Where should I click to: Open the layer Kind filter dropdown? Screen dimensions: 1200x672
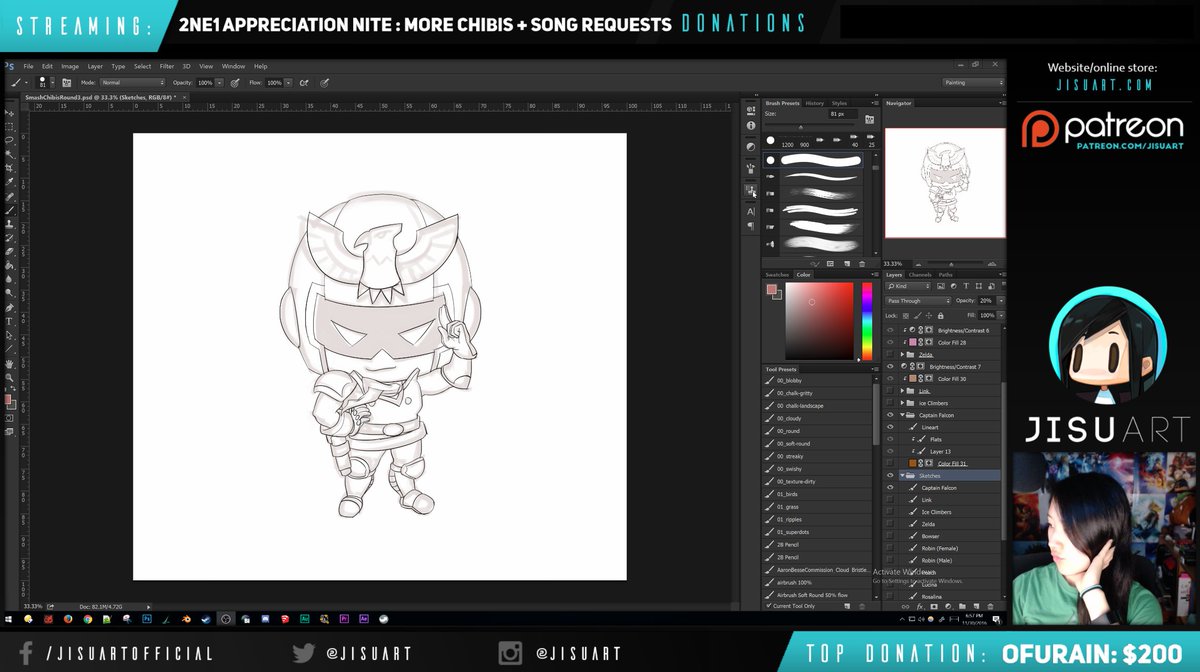pyautogui.click(x=909, y=285)
